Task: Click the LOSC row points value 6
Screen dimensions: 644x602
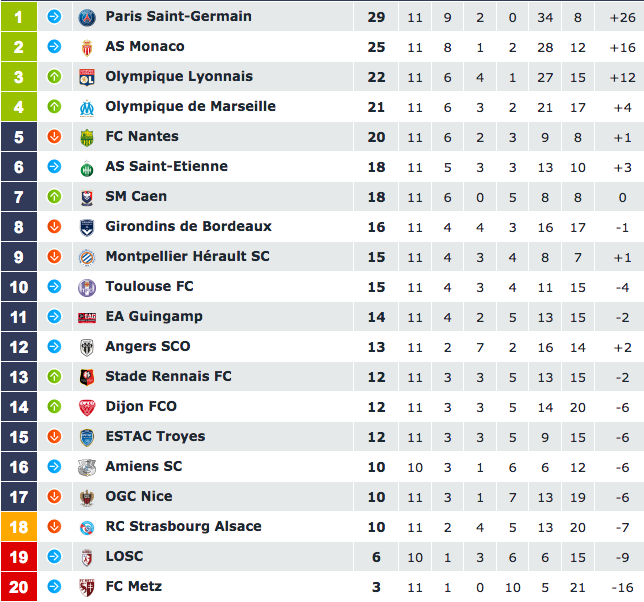Action: 376,557
